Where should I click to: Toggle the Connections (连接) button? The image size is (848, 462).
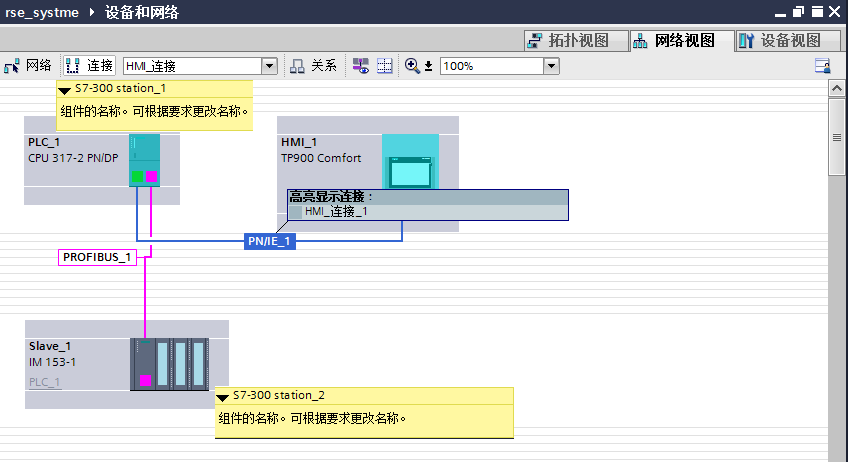[89, 66]
